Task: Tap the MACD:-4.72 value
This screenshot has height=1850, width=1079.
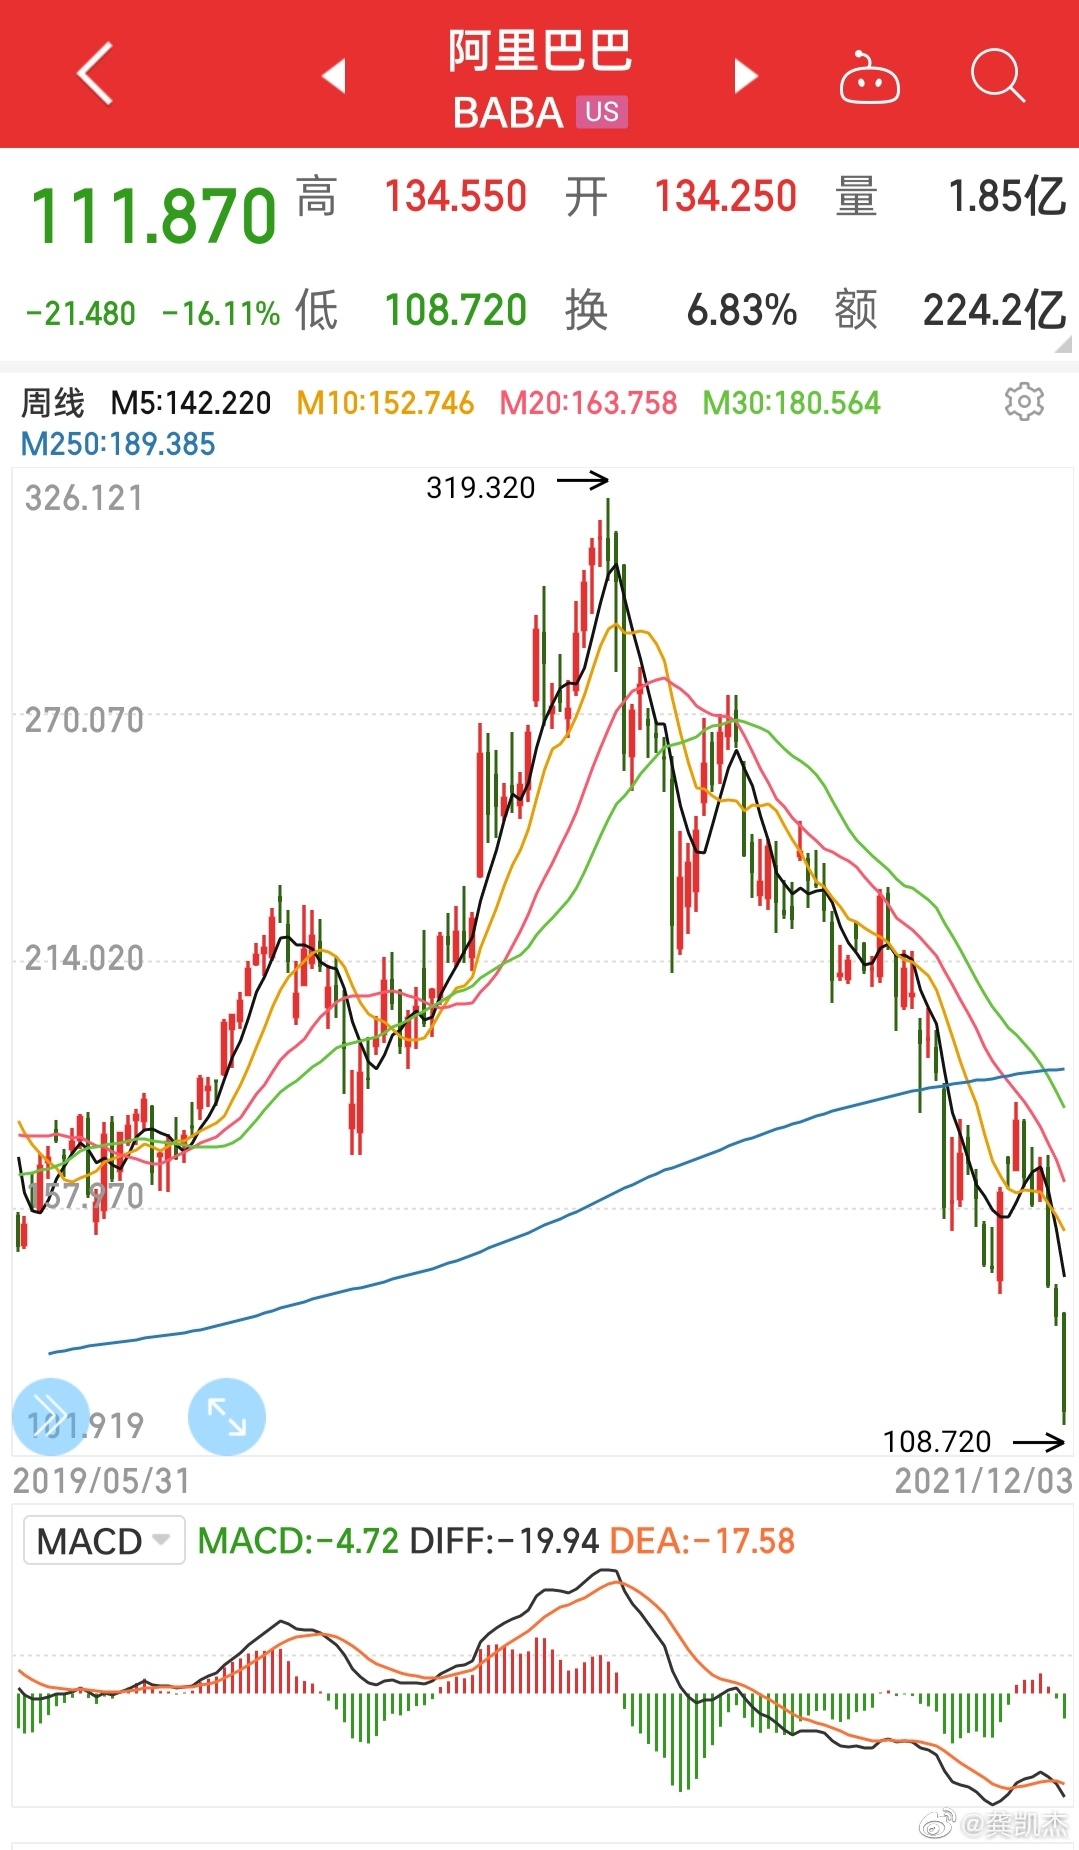Action: point(298,1541)
